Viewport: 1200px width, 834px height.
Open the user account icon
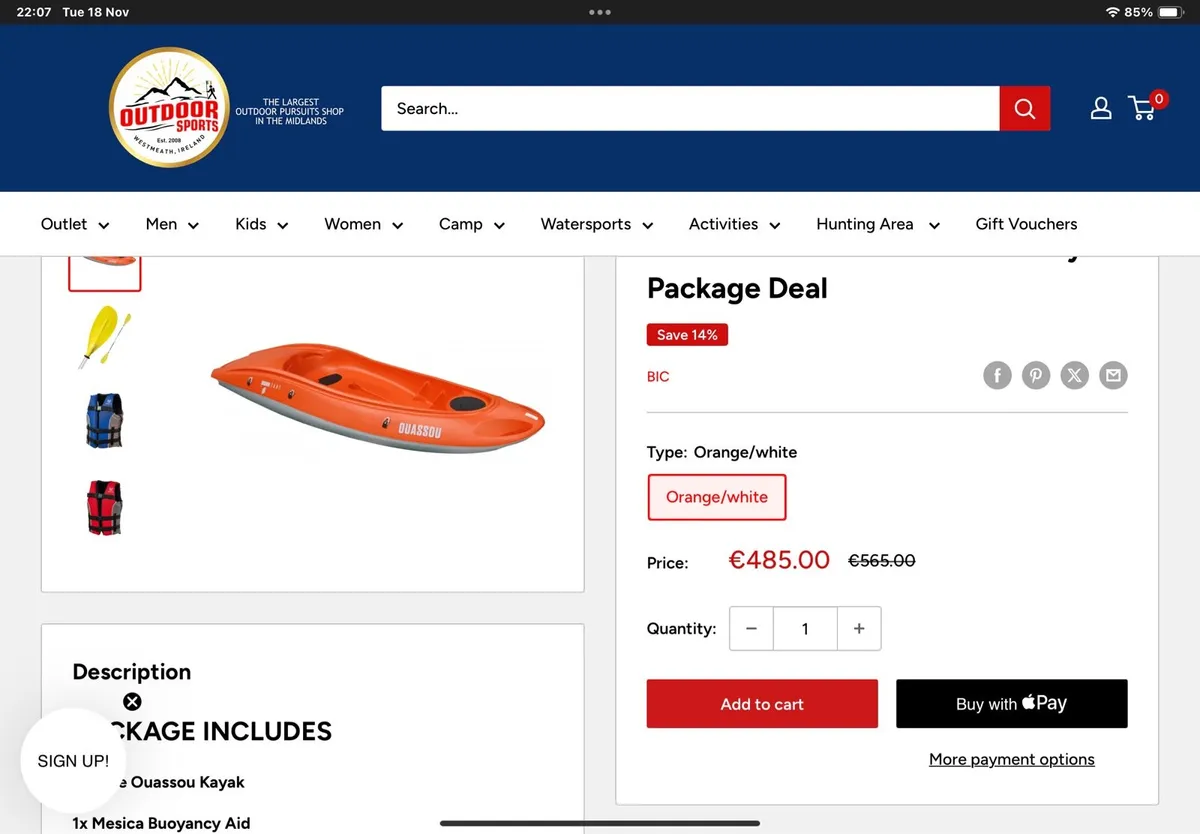tap(1100, 108)
